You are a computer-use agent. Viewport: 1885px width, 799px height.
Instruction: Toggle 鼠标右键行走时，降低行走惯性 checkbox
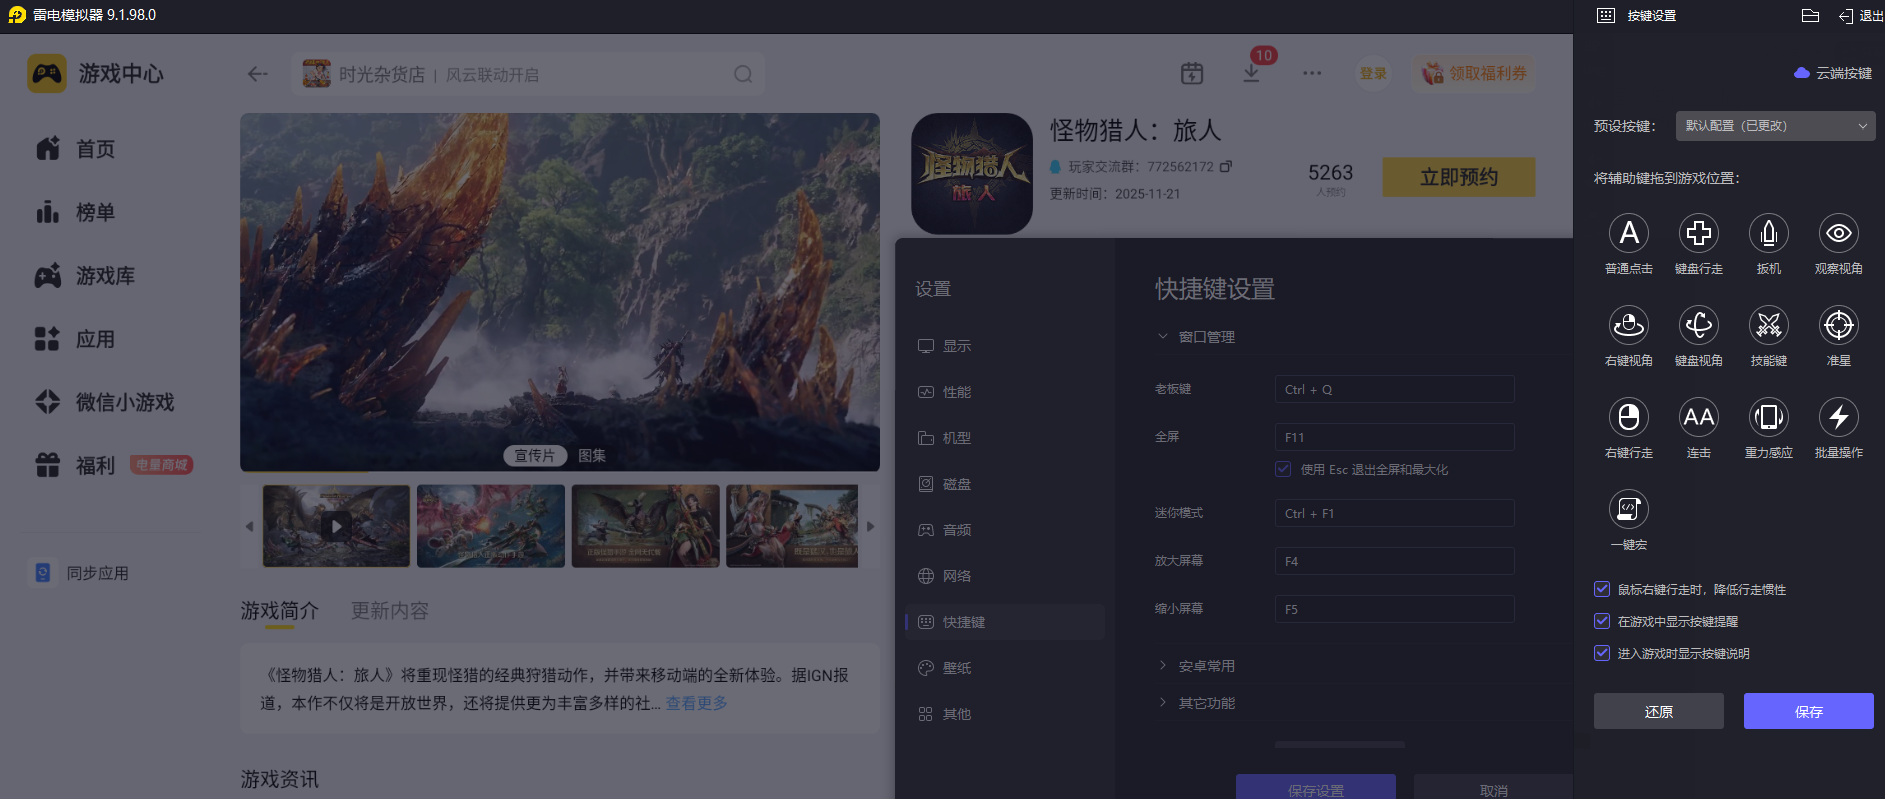[1602, 589]
